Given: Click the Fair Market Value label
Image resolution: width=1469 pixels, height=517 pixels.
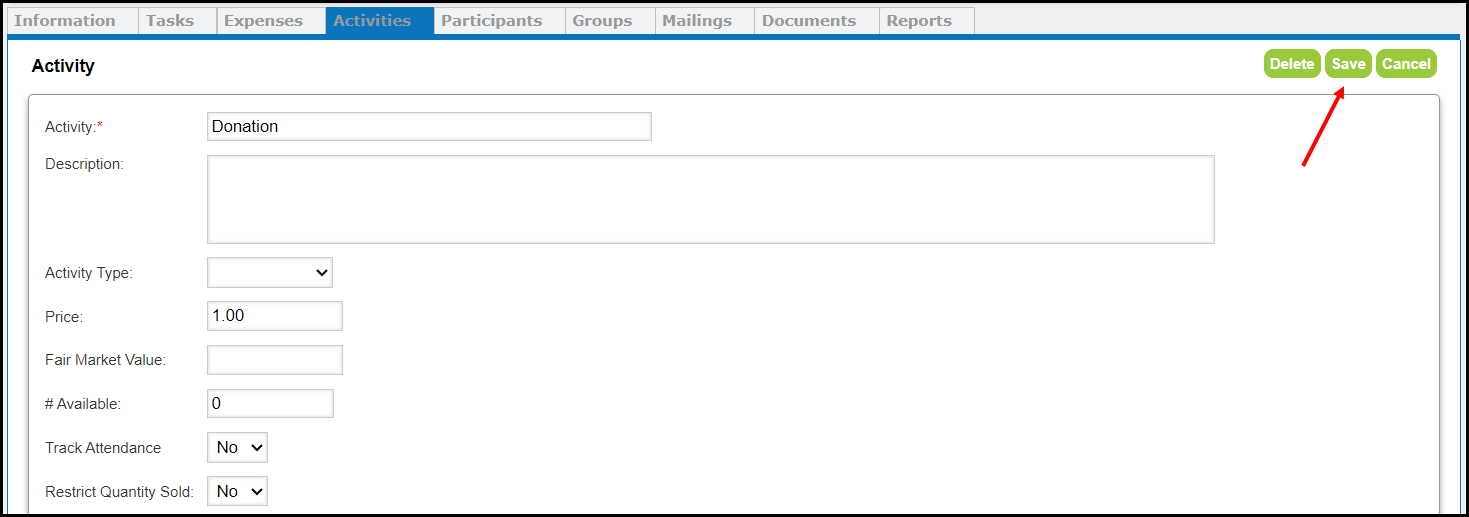Looking at the screenshot, I should point(105,360).
